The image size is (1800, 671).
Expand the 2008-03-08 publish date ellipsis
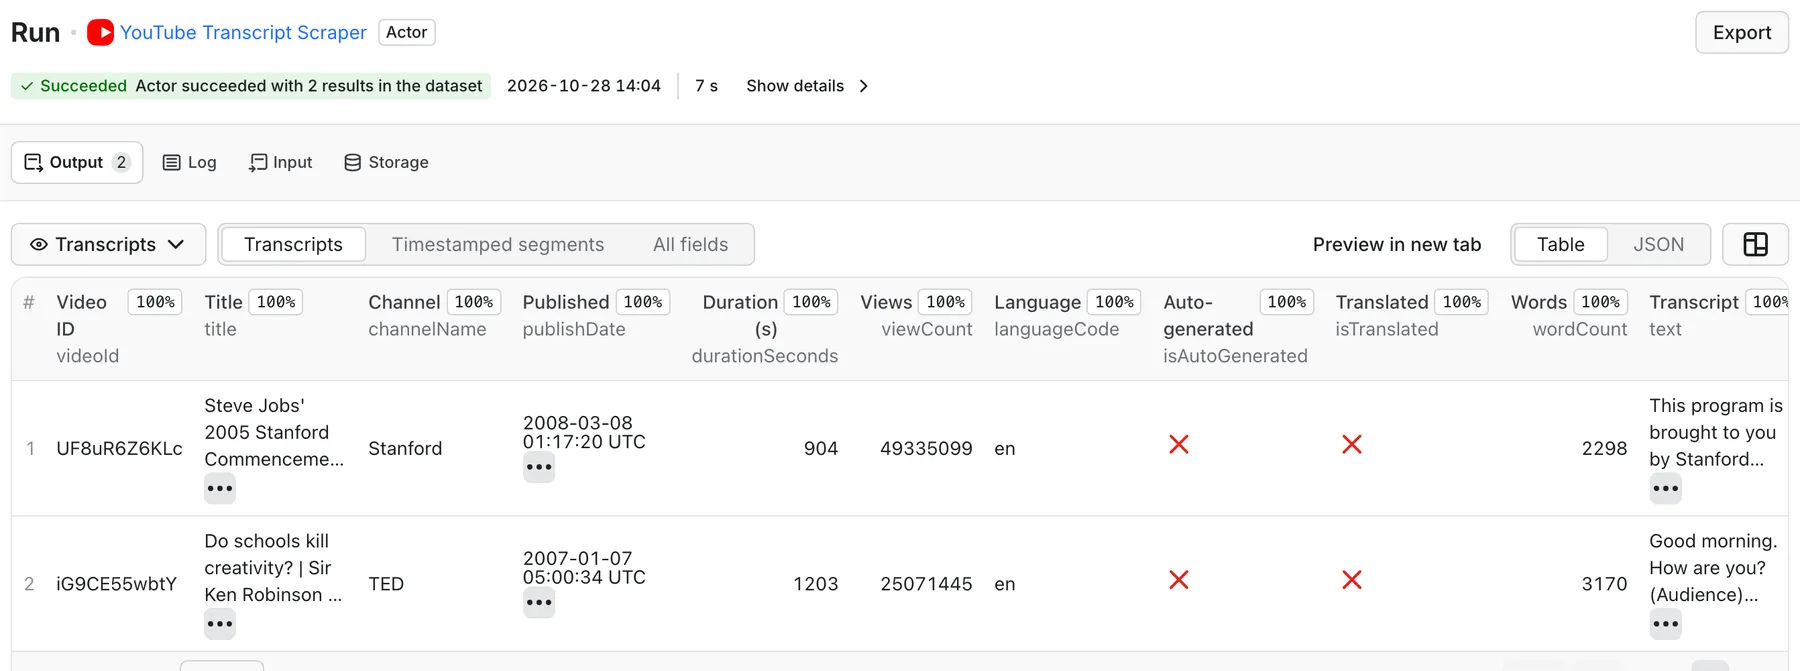[539, 467]
